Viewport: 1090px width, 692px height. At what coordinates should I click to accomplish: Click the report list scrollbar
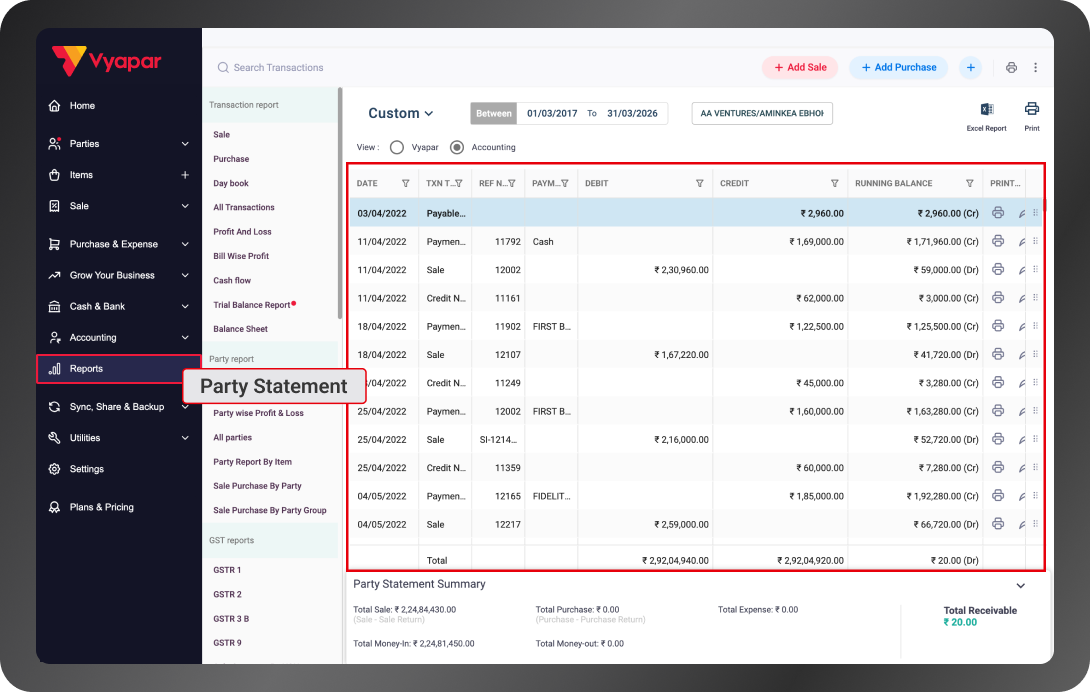340,203
